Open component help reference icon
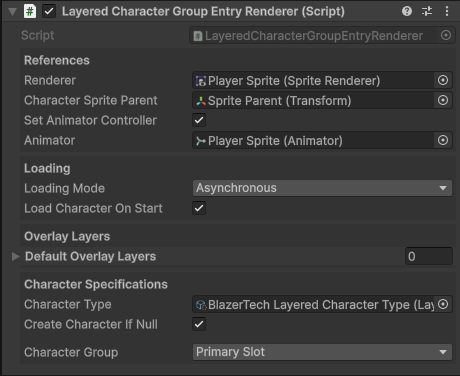Image resolution: width=460 pixels, height=376 pixels. 407,11
